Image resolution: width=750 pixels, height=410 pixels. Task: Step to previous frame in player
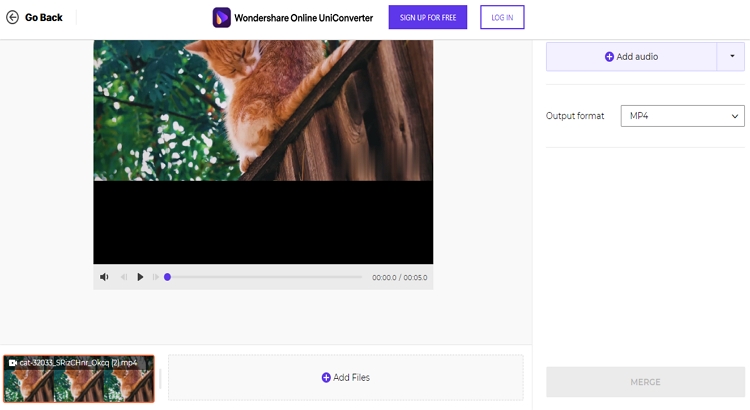124,277
